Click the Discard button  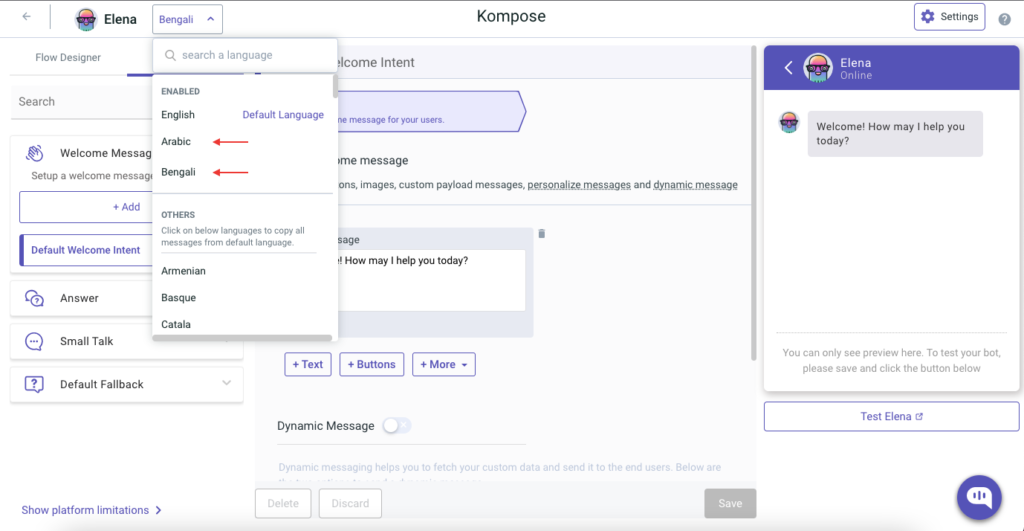(x=350, y=504)
